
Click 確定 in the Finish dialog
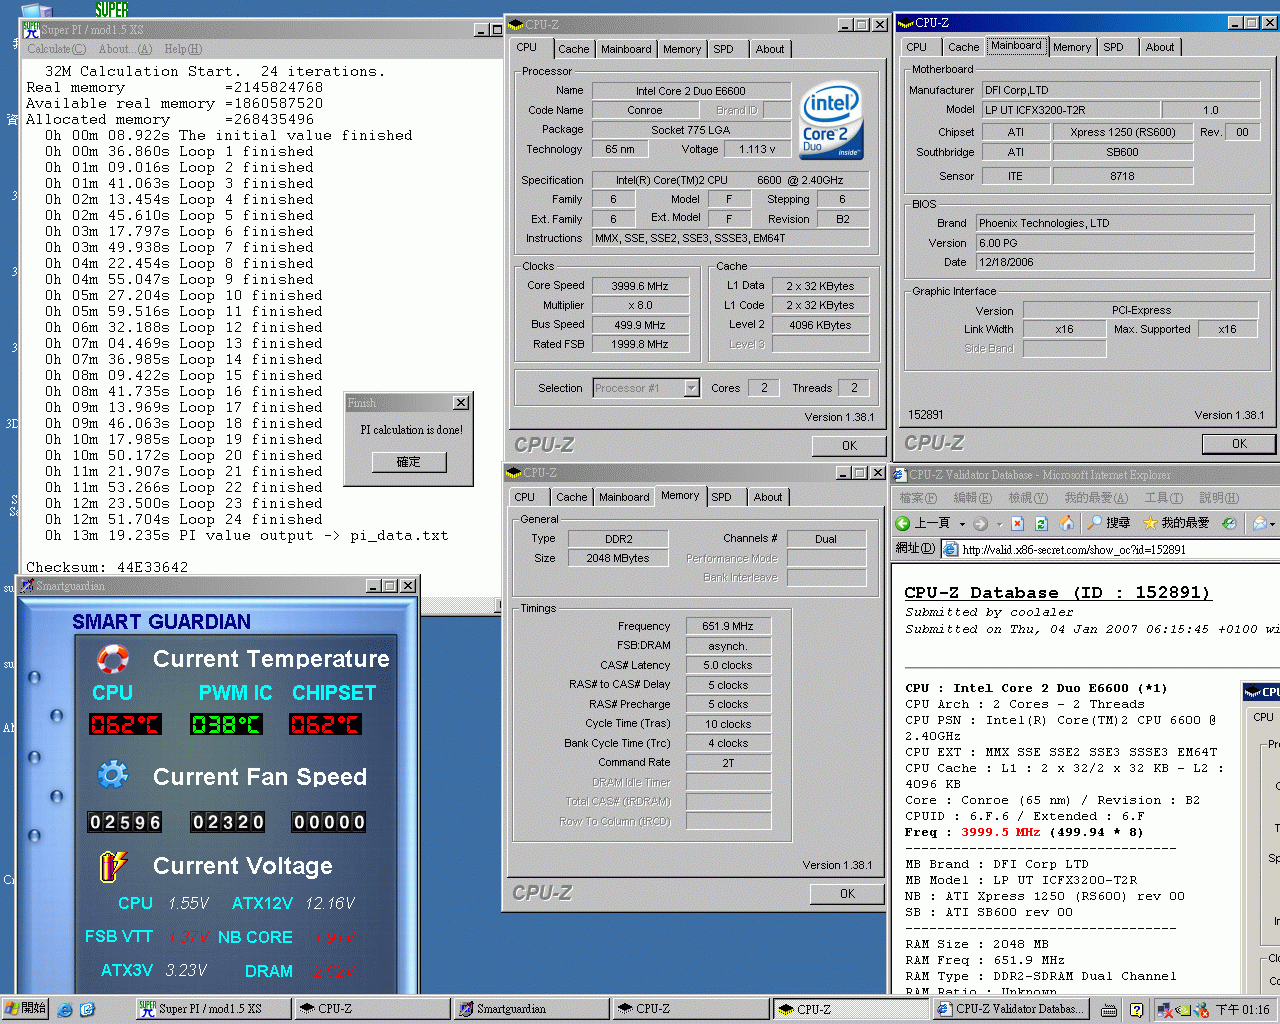pyautogui.click(x=408, y=462)
